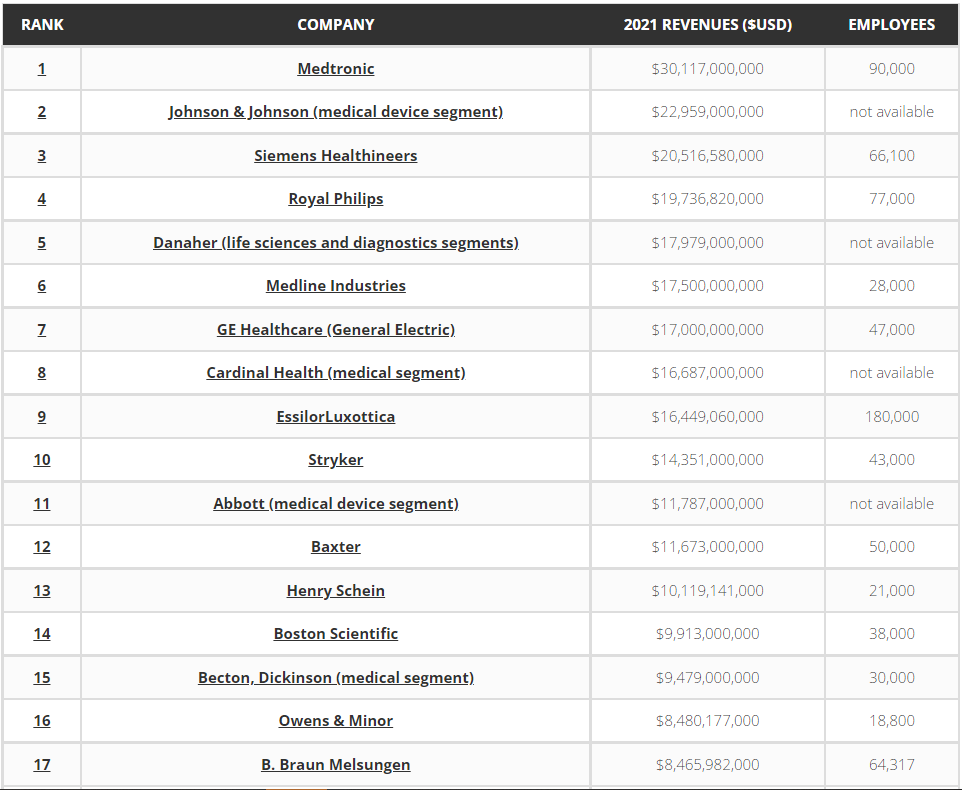Open Danaher life sciences and diagnostics link
962x790 pixels.
(x=336, y=243)
